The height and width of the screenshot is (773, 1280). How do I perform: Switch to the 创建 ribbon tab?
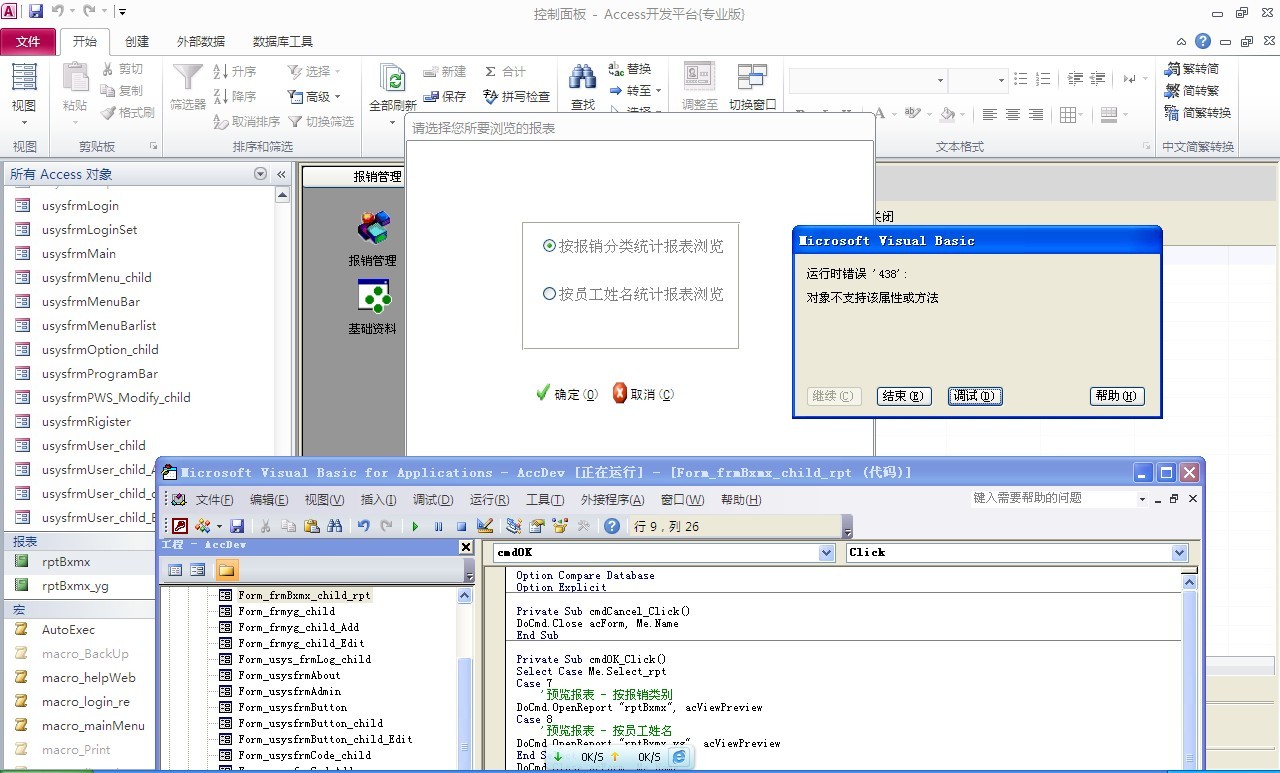tap(137, 41)
